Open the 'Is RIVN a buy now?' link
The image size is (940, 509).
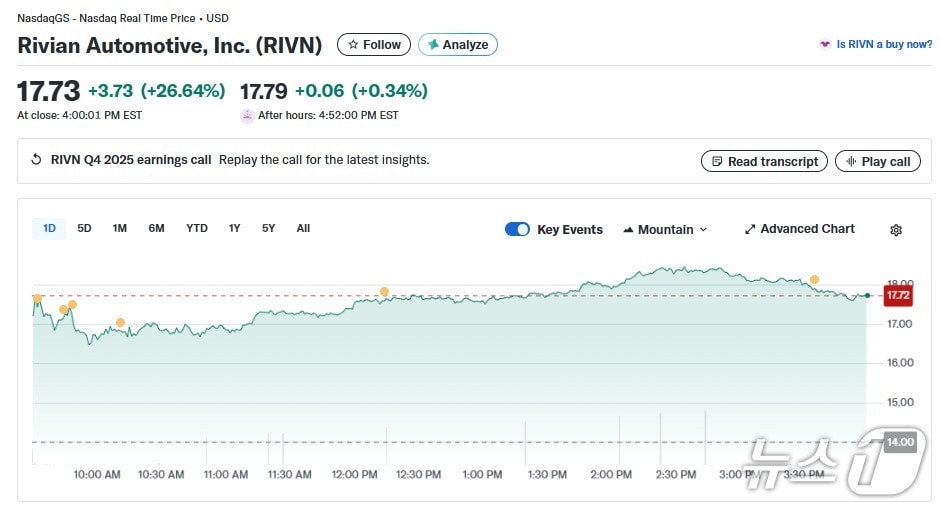(883, 45)
